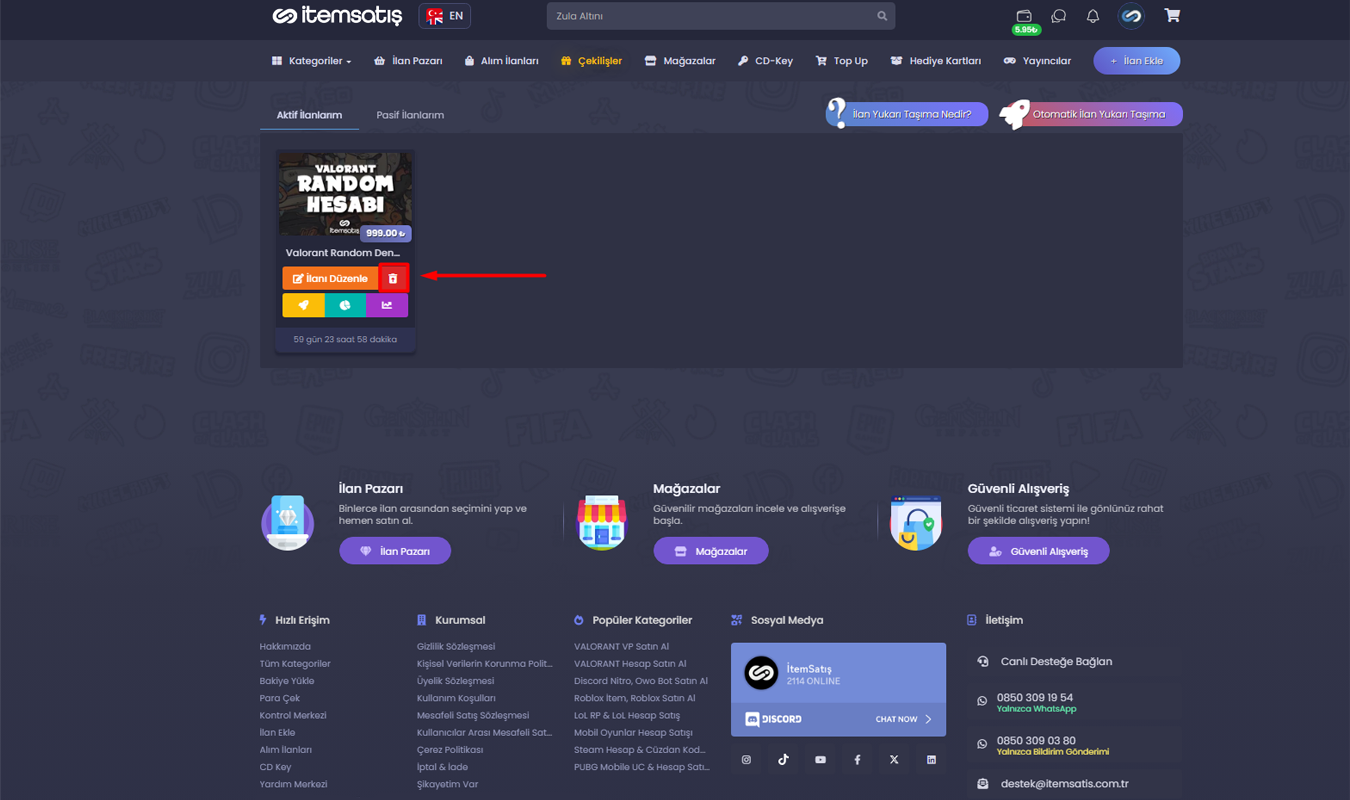Click the search magnifier icon
The width and height of the screenshot is (1350, 800).
(x=882, y=16)
